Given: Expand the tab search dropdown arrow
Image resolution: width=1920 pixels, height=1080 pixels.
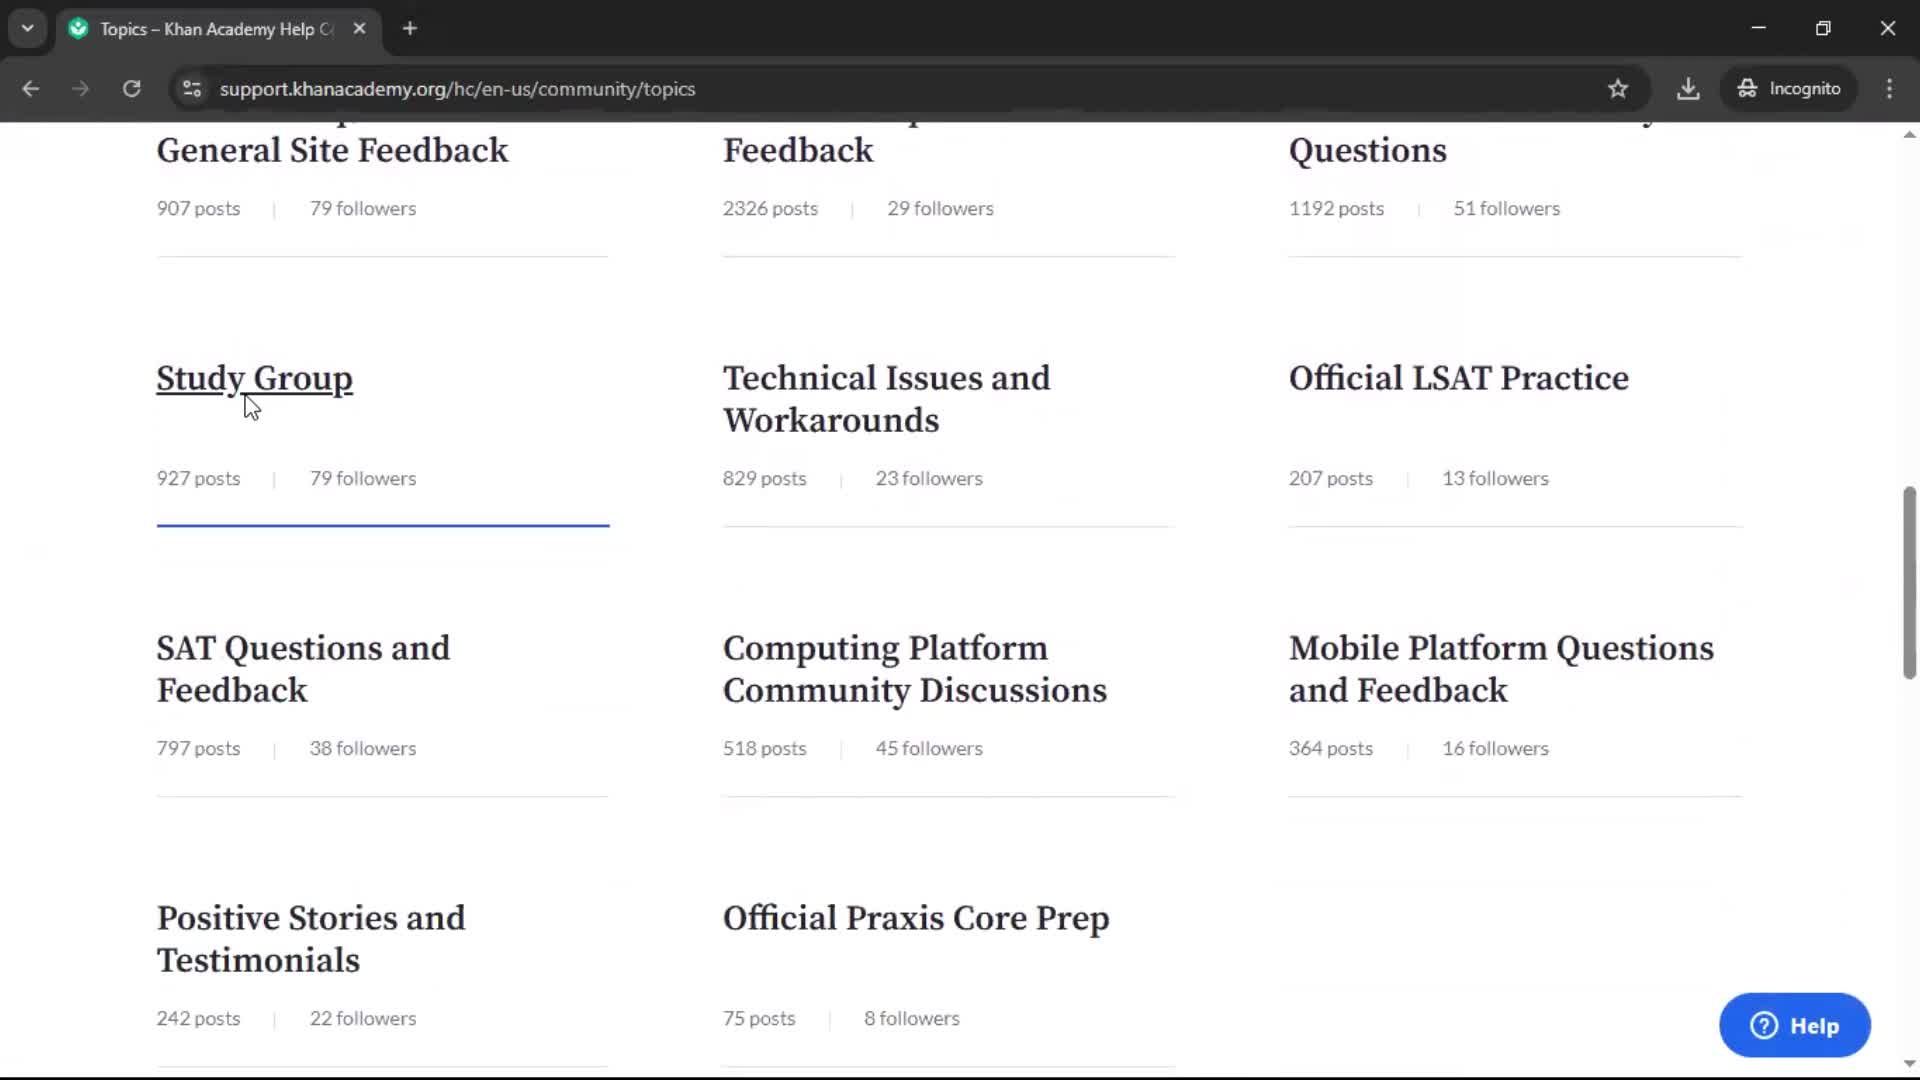Looking at the screenshot, I should pyautogui.click(x=27, y=28).
